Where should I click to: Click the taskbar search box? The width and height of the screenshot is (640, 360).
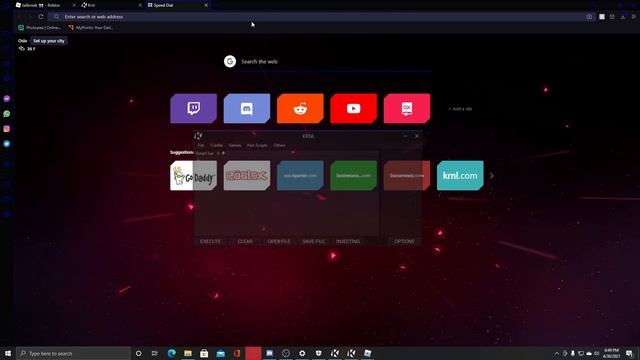(73, 353)
